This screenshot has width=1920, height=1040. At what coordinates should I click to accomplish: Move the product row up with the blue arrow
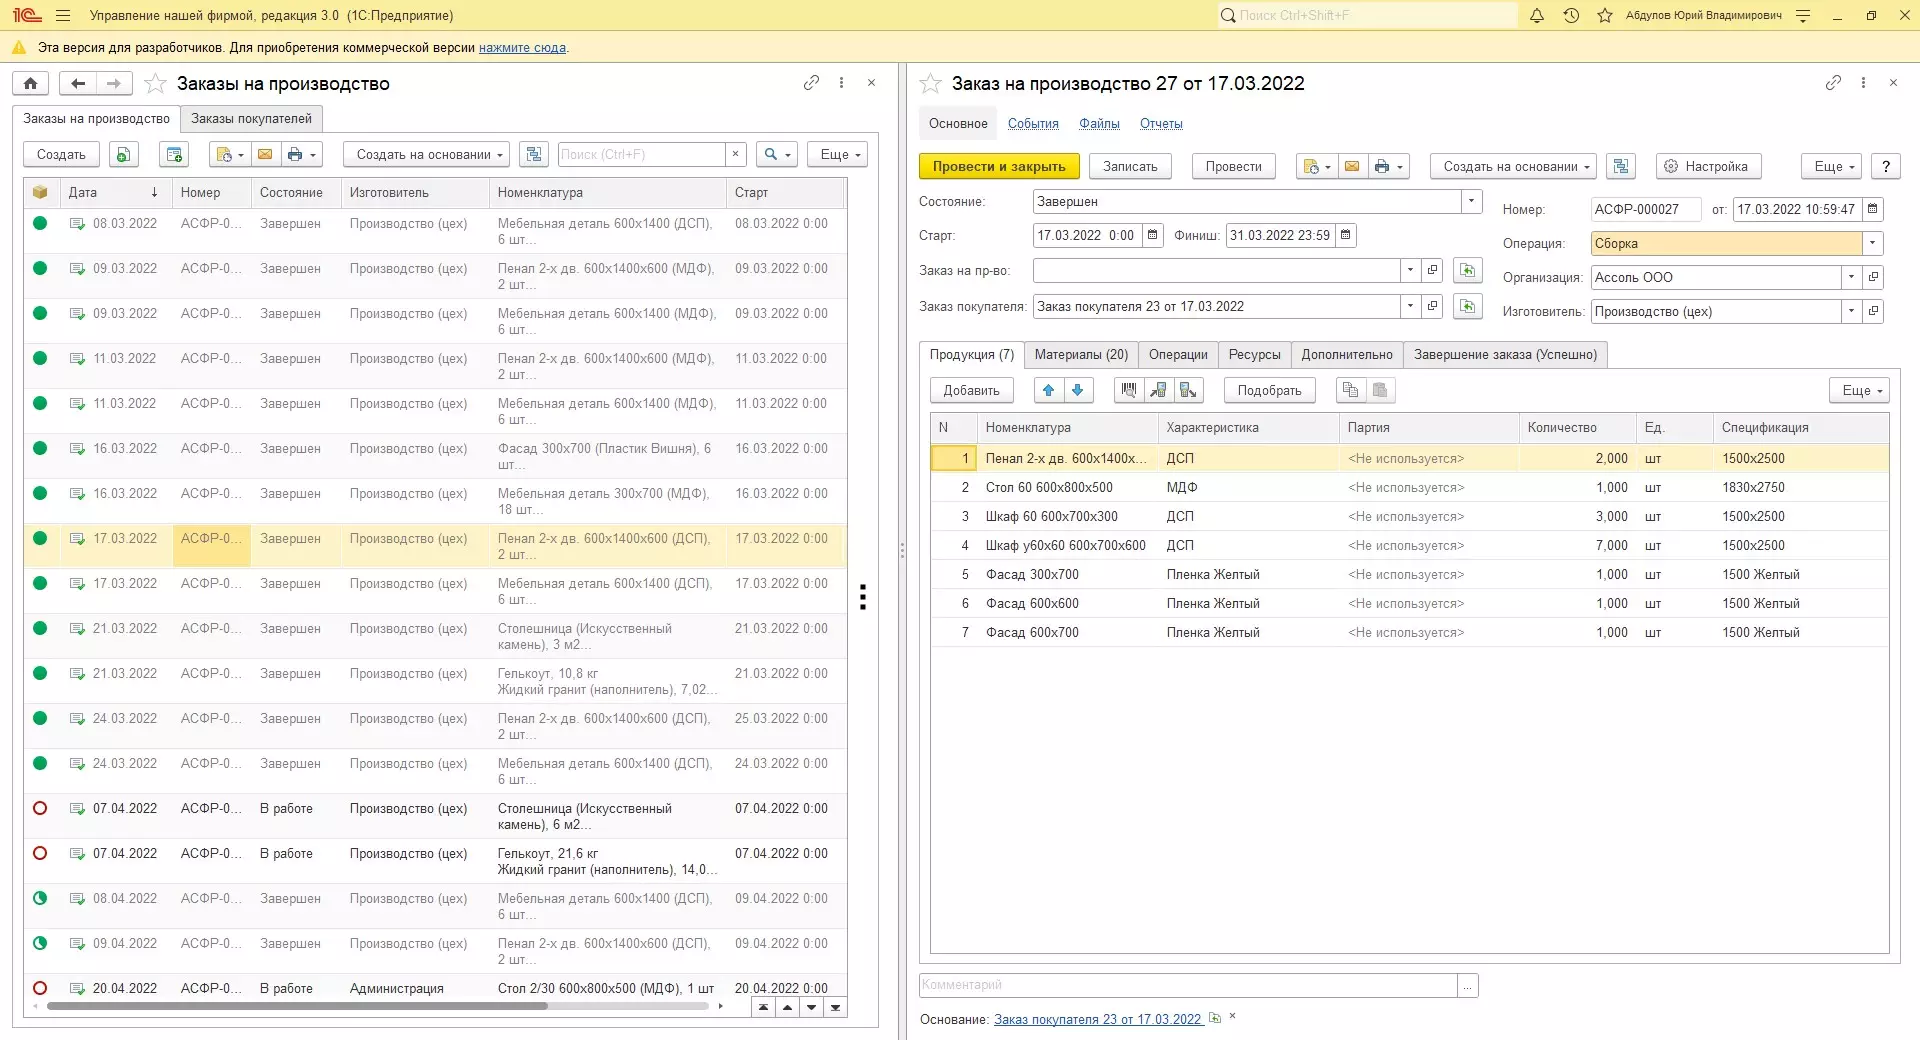click(x=1048, y=391)
